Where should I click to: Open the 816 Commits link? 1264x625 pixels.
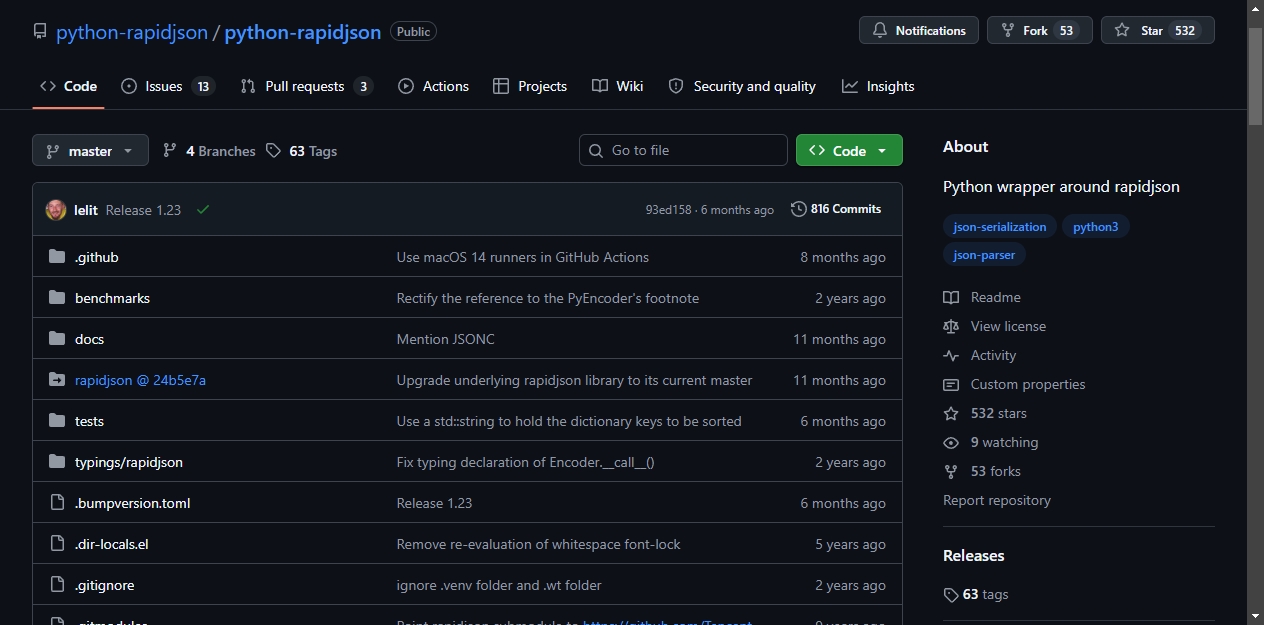836,209
